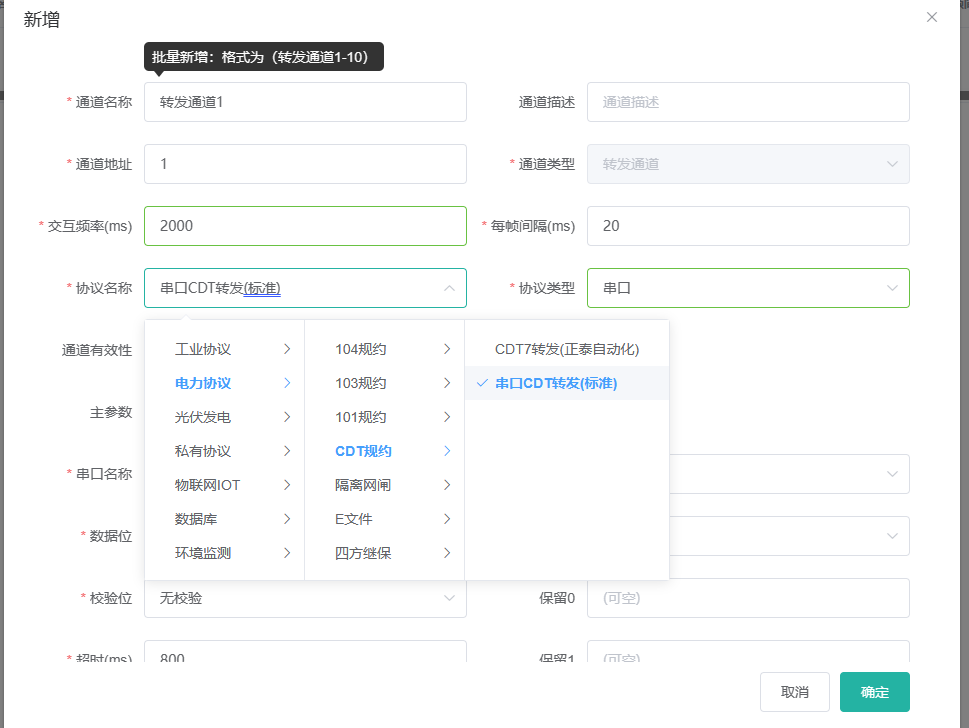Select 私有协议 in the cascader menu
The width and height of the screenshot is (969, 728).
[225, 451]
